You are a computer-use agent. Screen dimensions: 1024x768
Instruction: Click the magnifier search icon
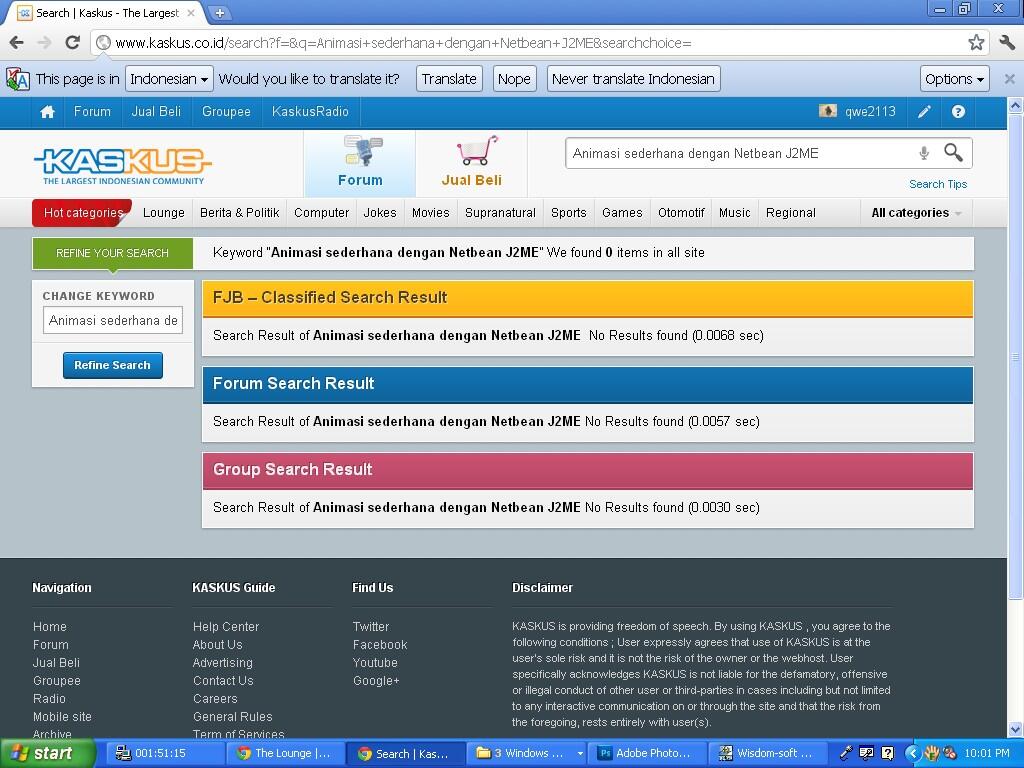coord(953,153)
